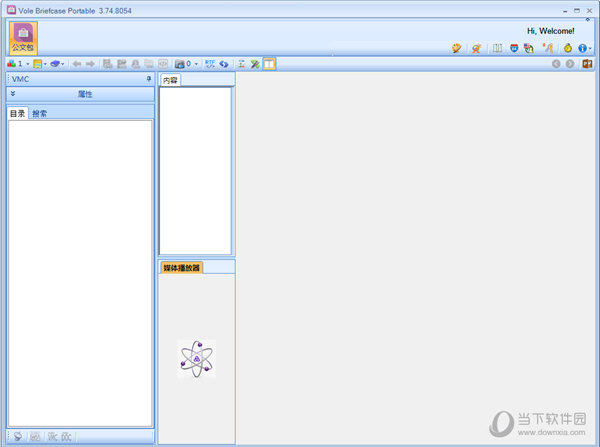The width and height of the screenshot is (600, 447).
Task: Click the atom logo in media player
Action: click(196, 358)
